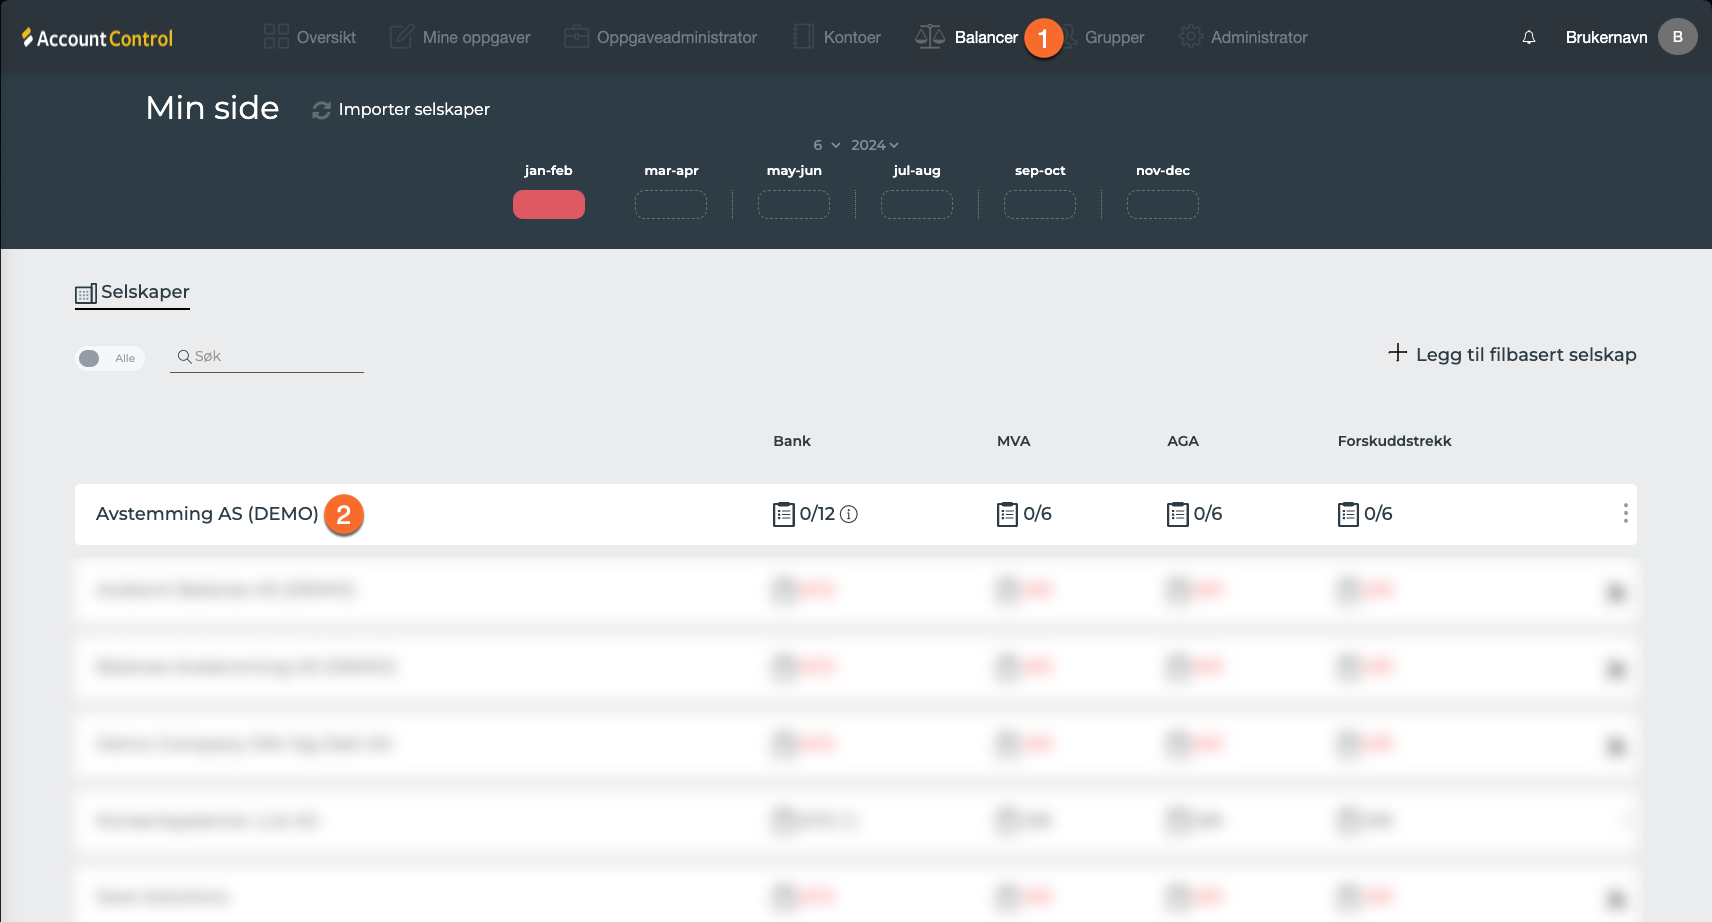Open the 2024 year dropdown

coord(875,145)
